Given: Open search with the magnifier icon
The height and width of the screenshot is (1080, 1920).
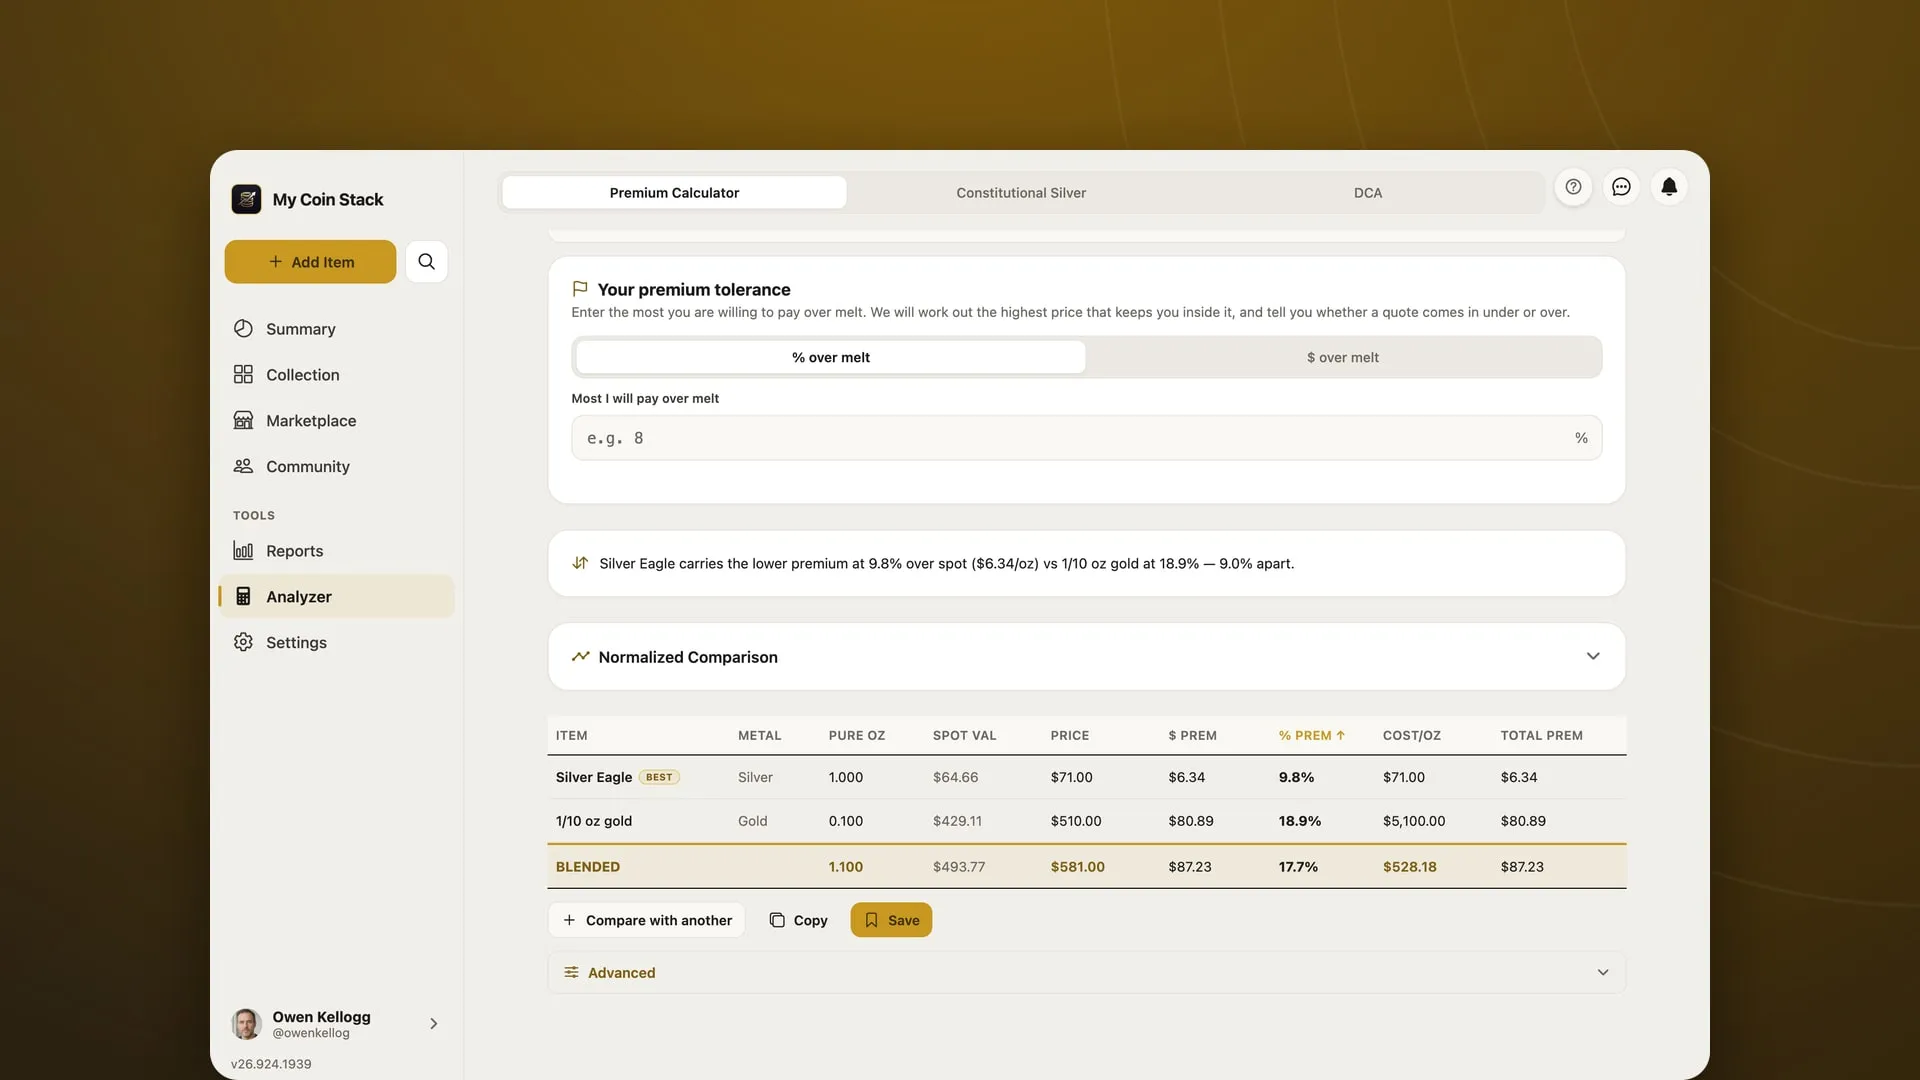Looking at the screenshot, I should coord(426,262).
